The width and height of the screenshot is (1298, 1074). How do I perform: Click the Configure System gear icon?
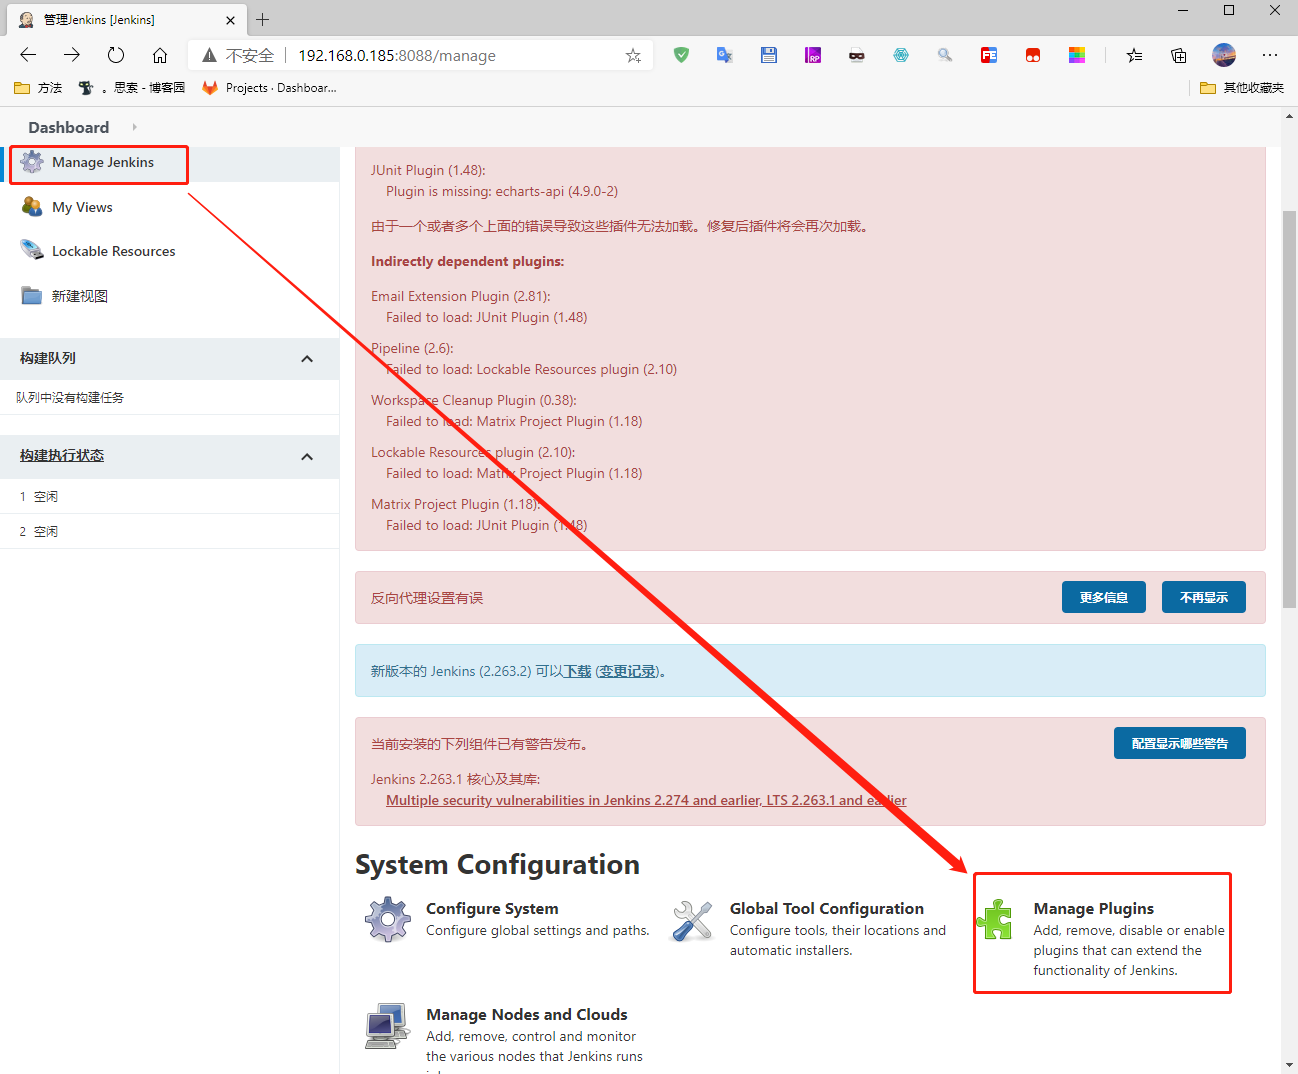click(388, 919)
